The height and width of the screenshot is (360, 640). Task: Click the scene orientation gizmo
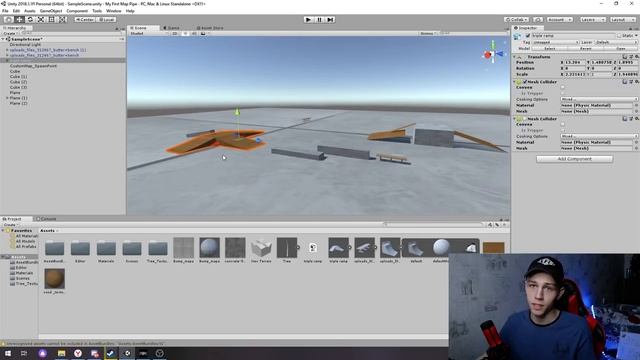(493, 53)
